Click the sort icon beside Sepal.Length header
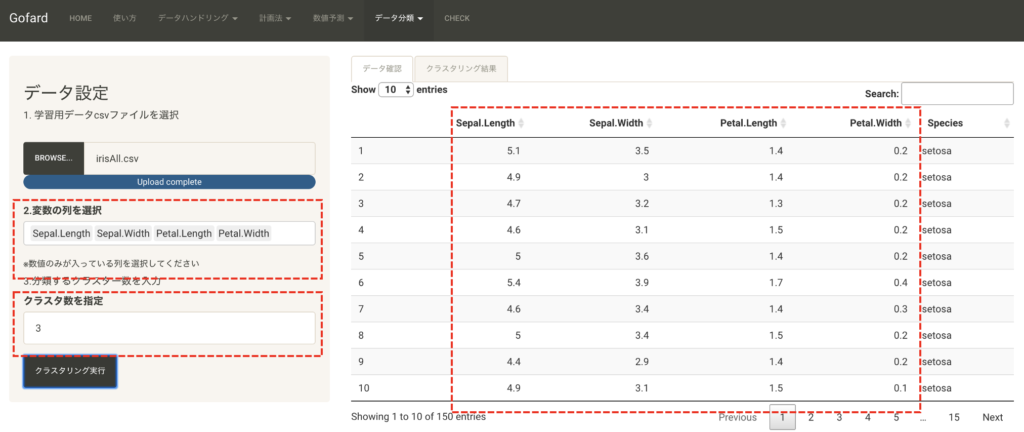The width and height of the screenshot is (1024, 432). (x=521, y=123)
